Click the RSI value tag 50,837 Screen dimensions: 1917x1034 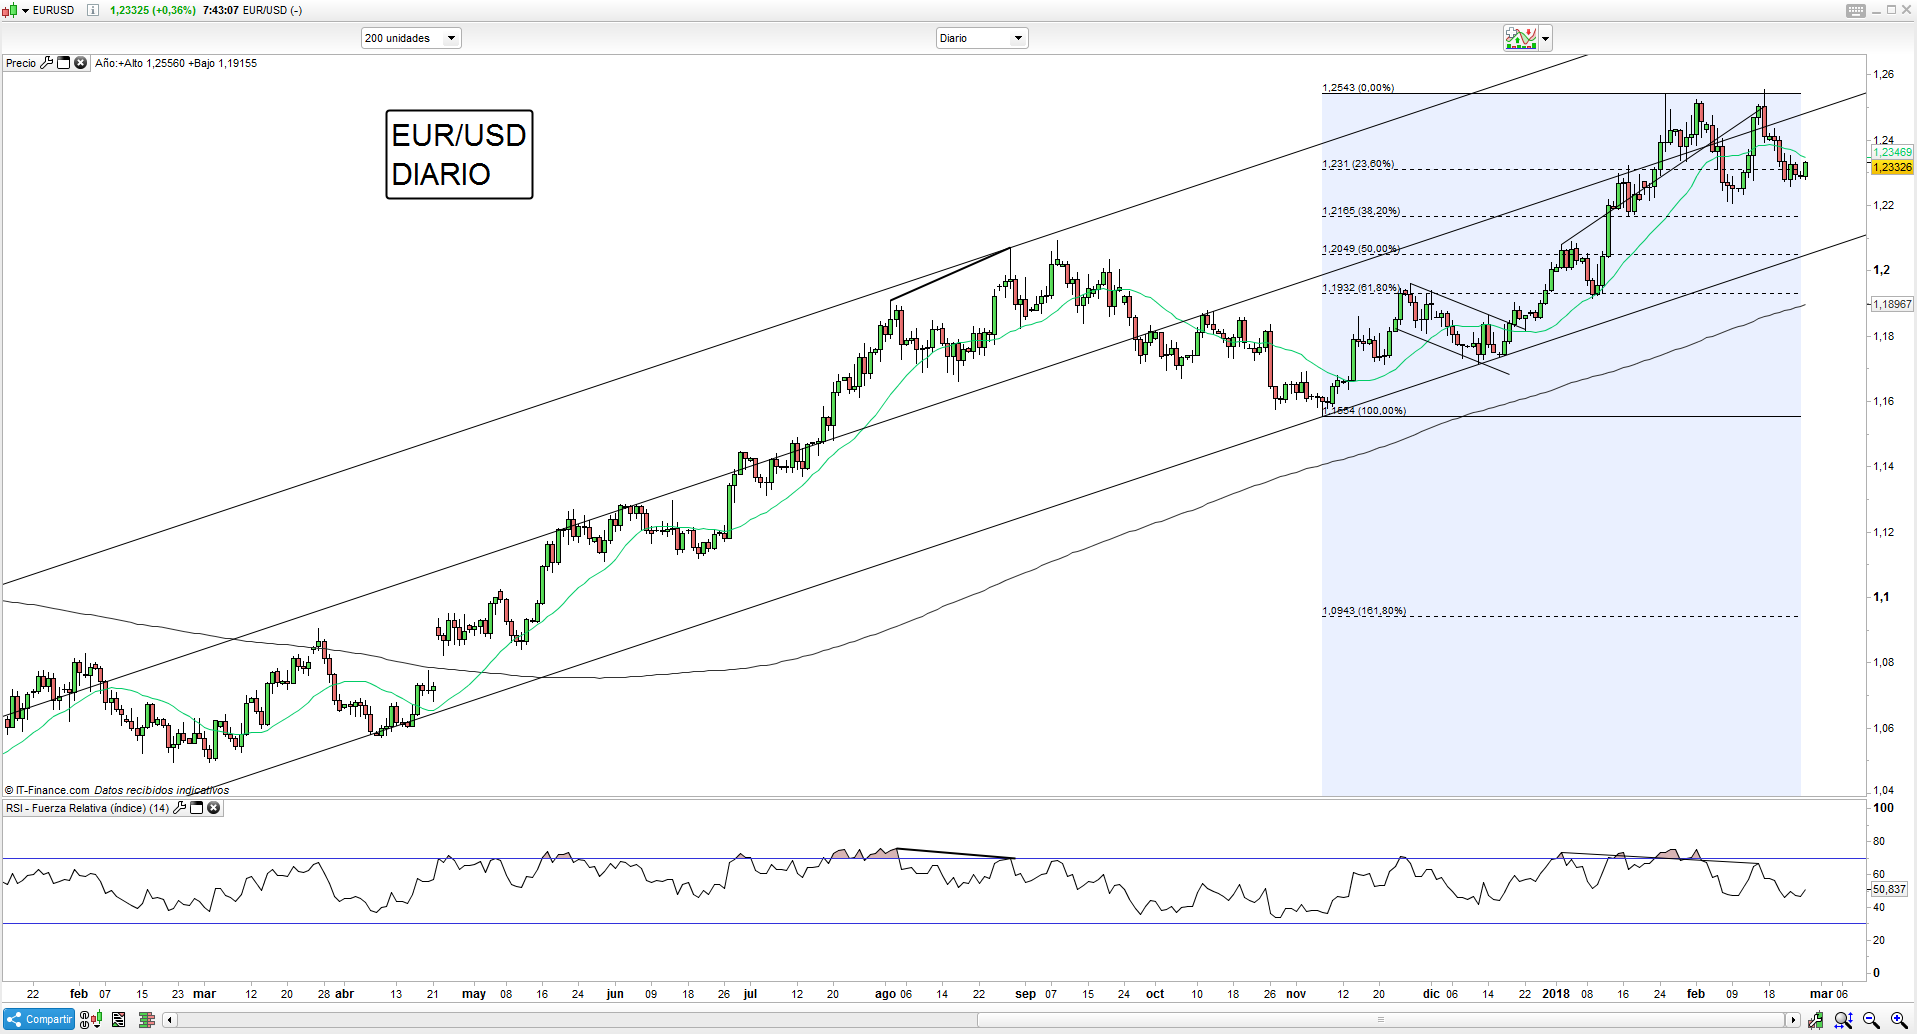(1889, 889)
